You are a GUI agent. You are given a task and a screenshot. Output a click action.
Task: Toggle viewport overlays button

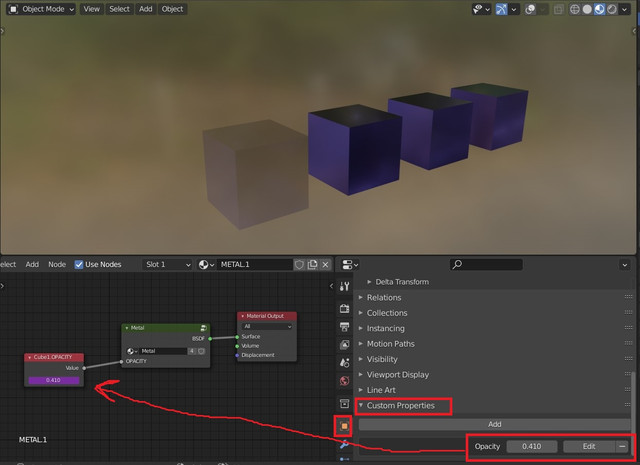530,9
